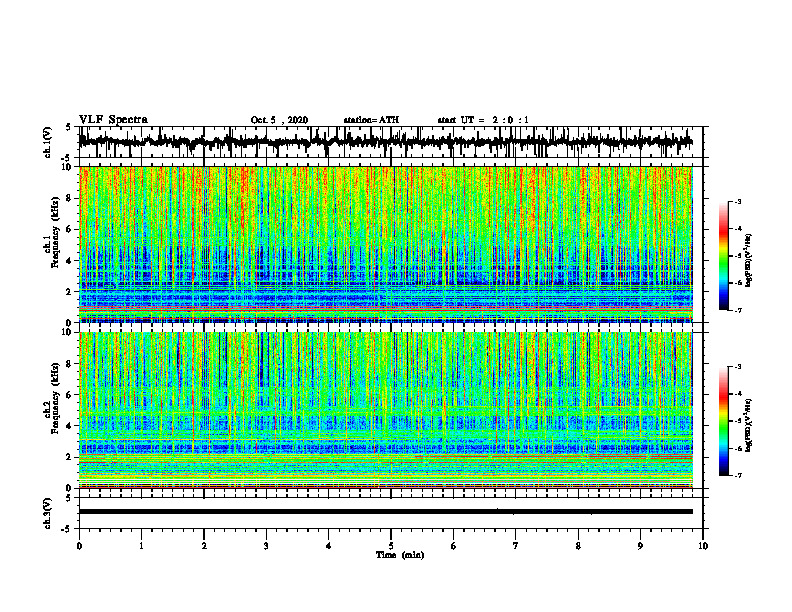This screenshot has height=612, width=792.
Task: Click the ch.2 color bar log(PSD) unit label
Action: (749, 425)
